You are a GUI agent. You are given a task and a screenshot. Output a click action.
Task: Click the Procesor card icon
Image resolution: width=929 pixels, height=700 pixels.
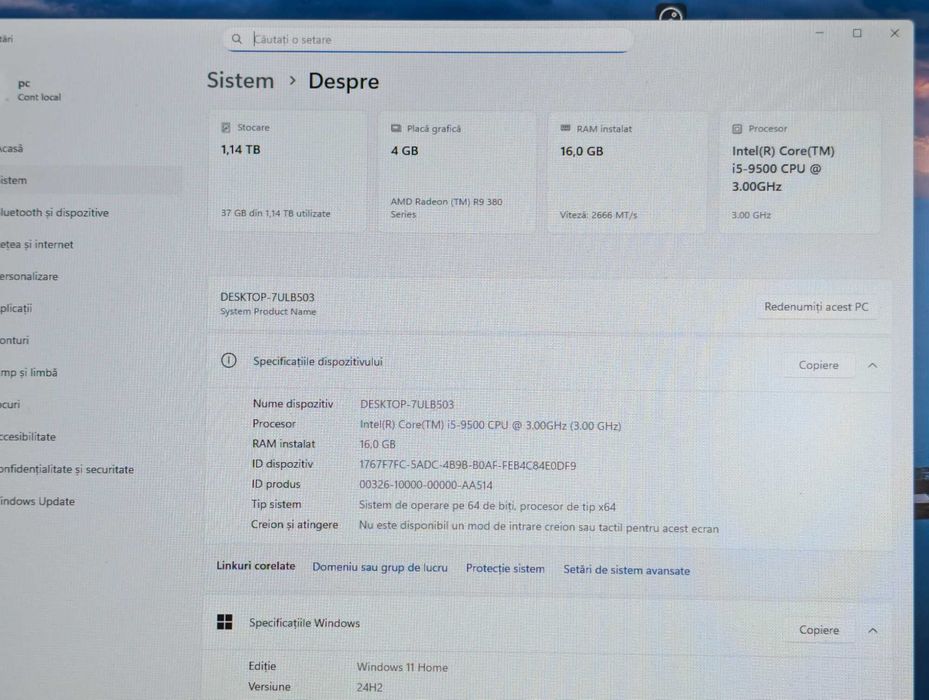pos(737,129)
